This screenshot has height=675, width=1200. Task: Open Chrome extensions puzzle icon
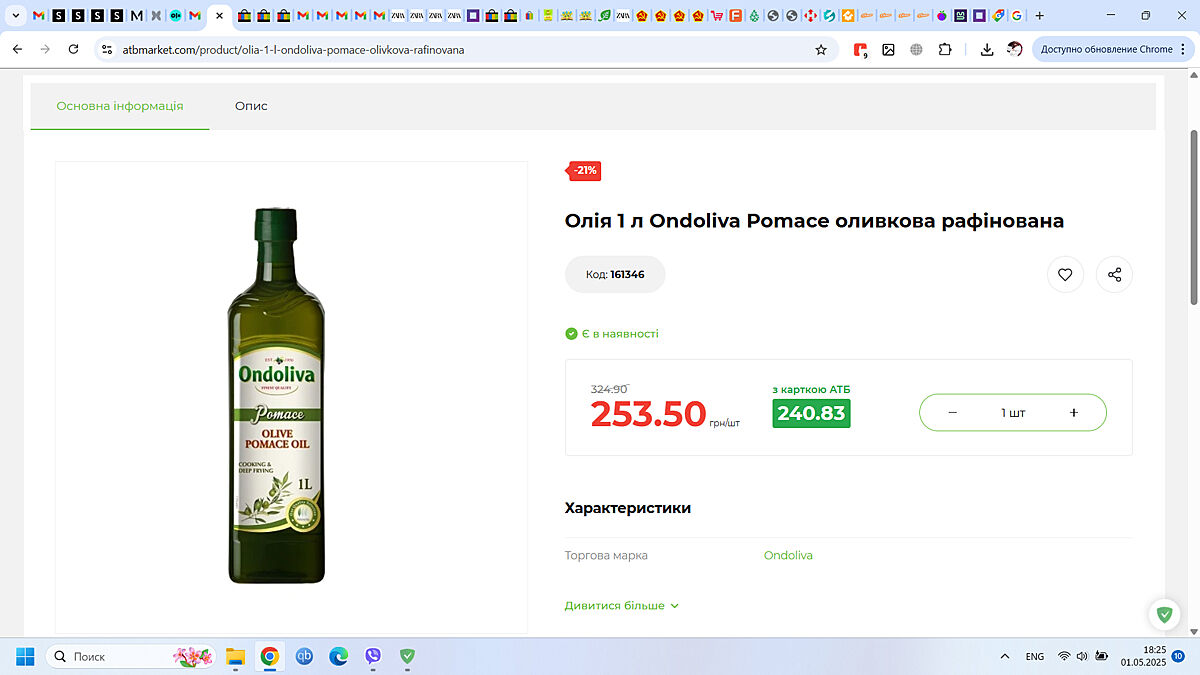pyautogui.click(x=944, y=49)
